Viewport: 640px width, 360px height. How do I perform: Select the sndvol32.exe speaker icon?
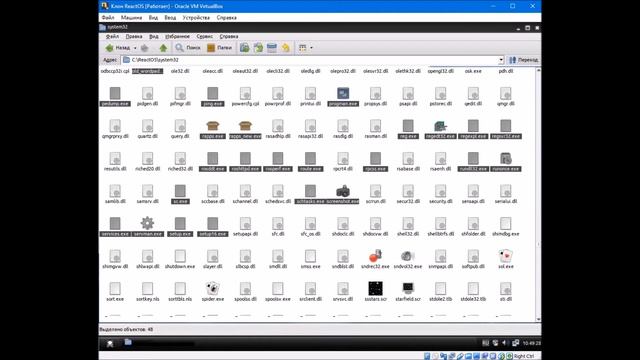click(408, 256)
